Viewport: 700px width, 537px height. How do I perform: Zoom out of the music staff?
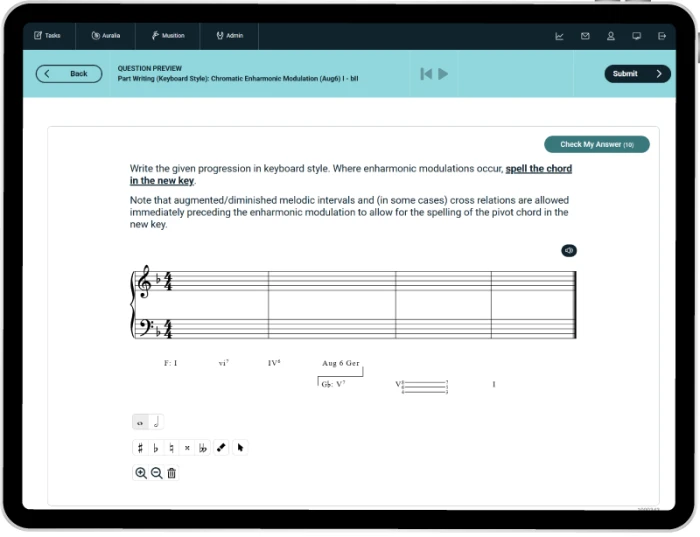pyautogui.click(x=156, y=473)
